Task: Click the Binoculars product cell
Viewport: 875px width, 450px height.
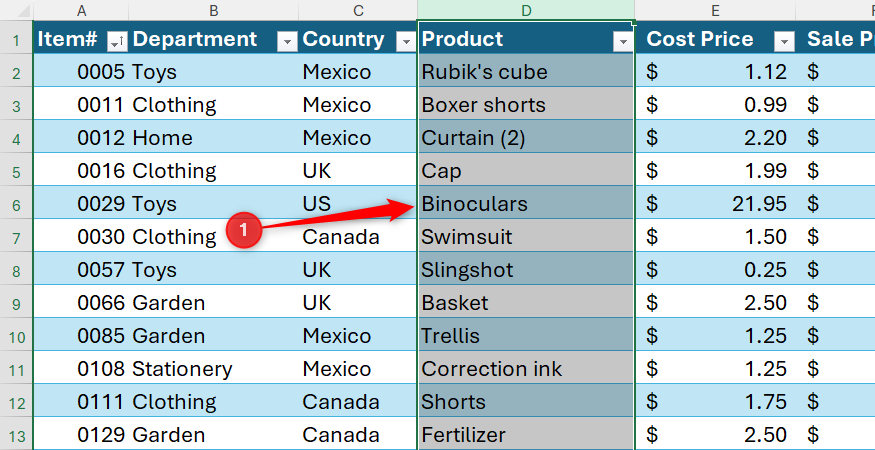Action: [x=526, y=204]
